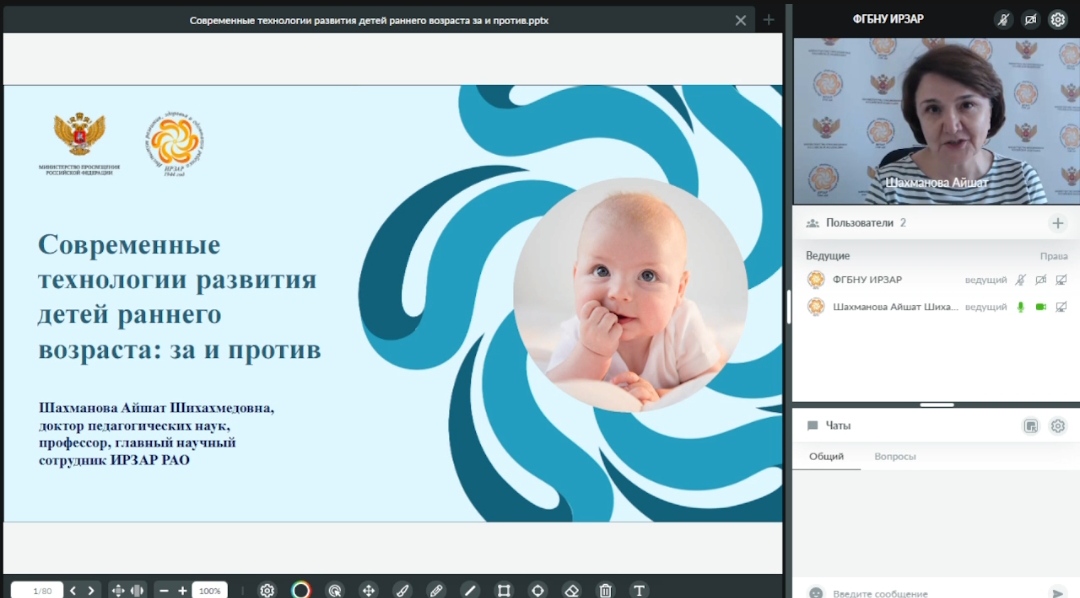This screenshot has height=598, width=1080.
Task: Pick the straight line tool
Action: pyautogui.click(x=469, y=590)
